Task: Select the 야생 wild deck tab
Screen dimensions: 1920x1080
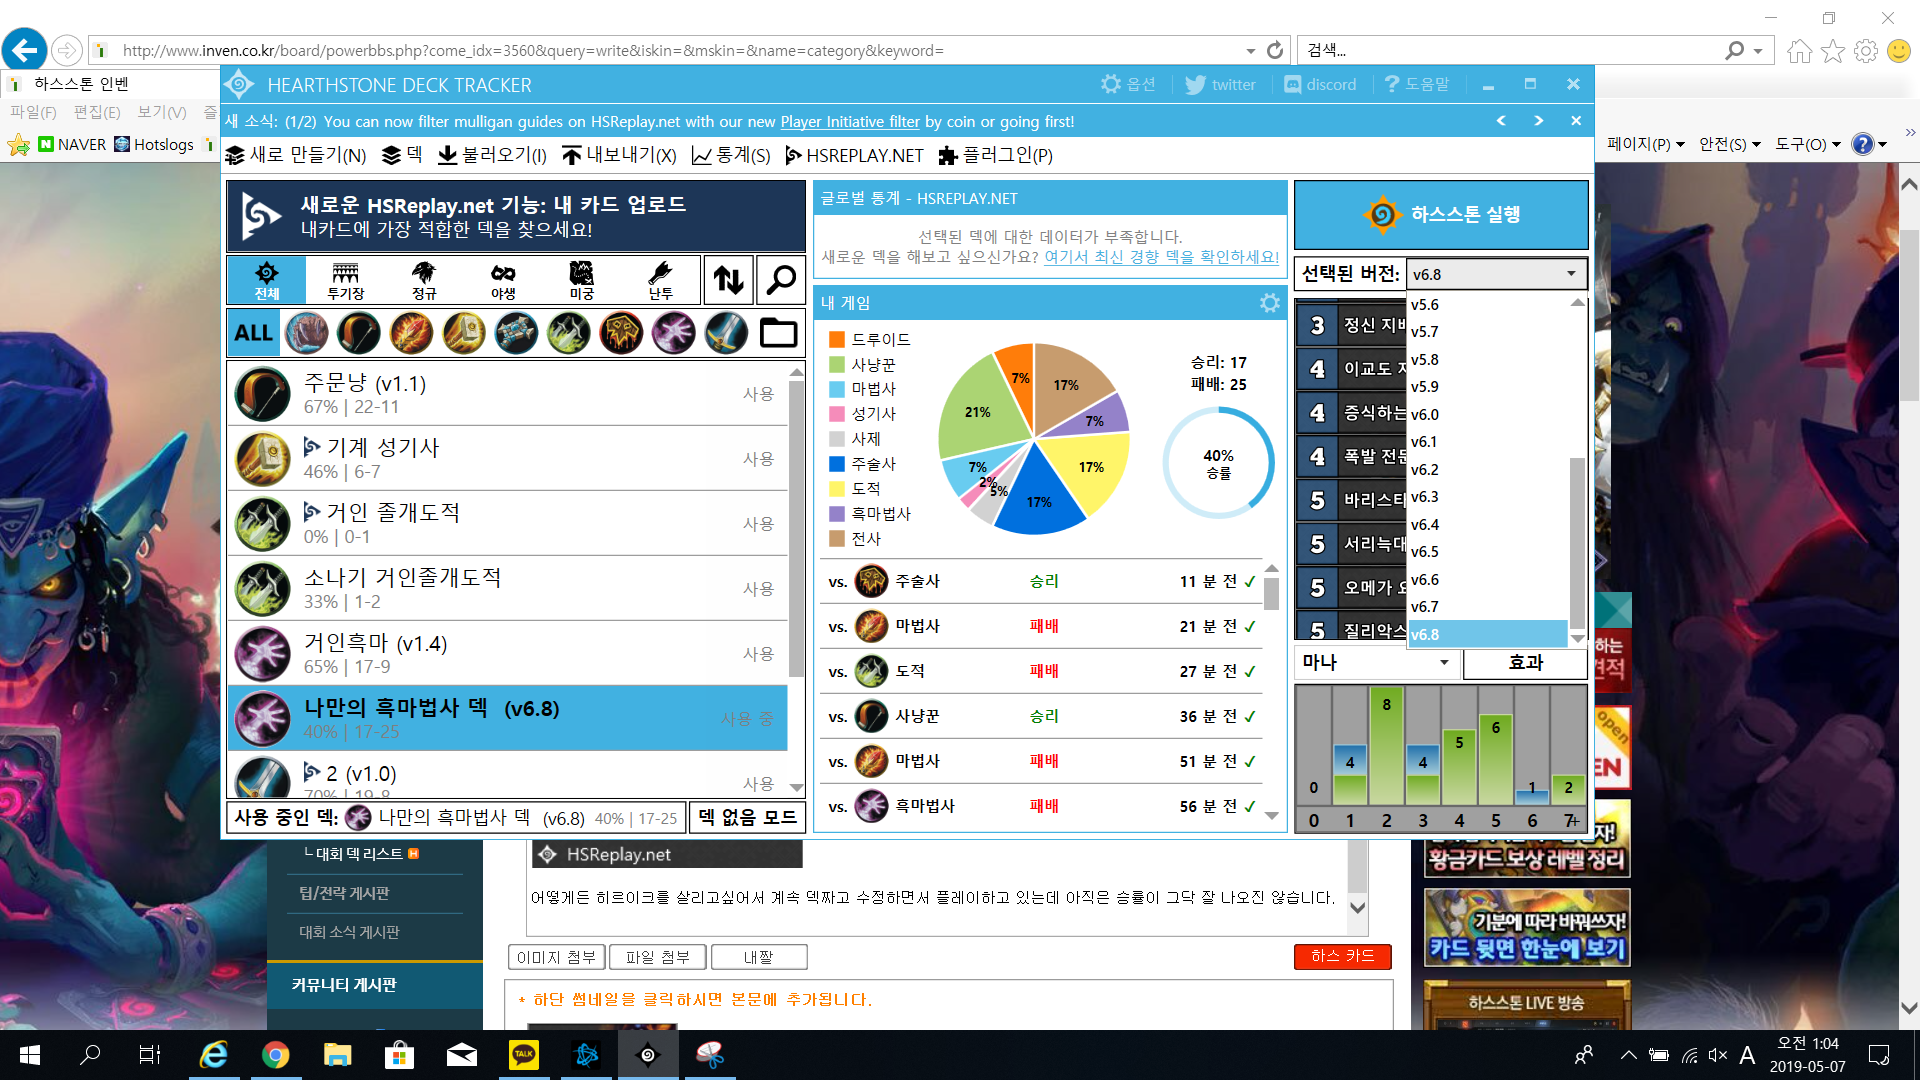Action: pos(503,279)
